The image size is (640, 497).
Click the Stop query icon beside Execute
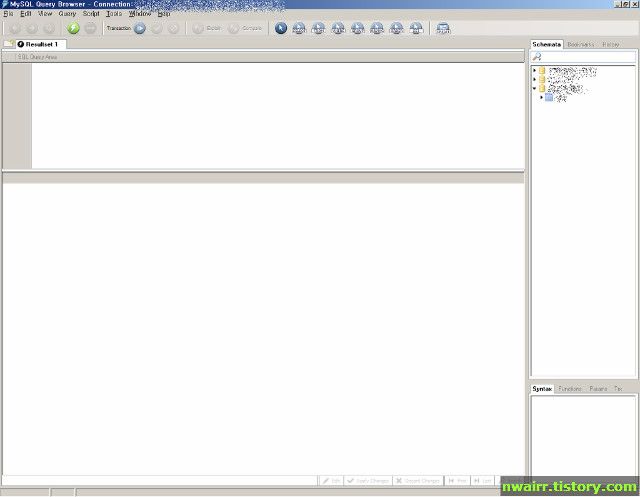tap(91, 28)
